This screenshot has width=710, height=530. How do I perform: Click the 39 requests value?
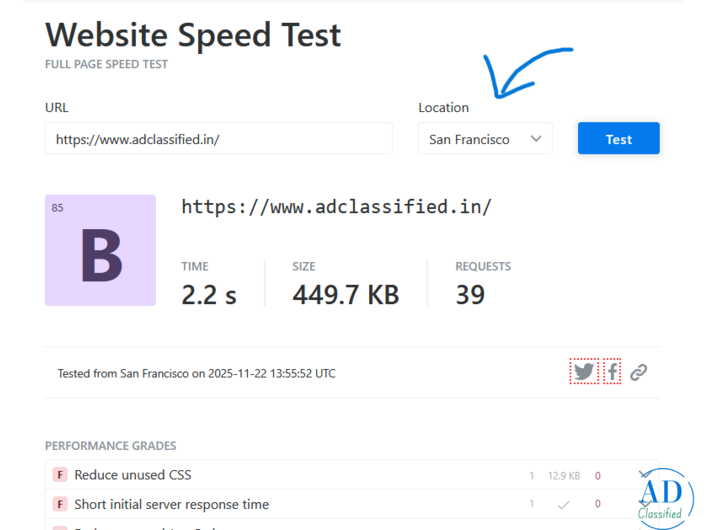pyautogui.click(x=470, y=295)
